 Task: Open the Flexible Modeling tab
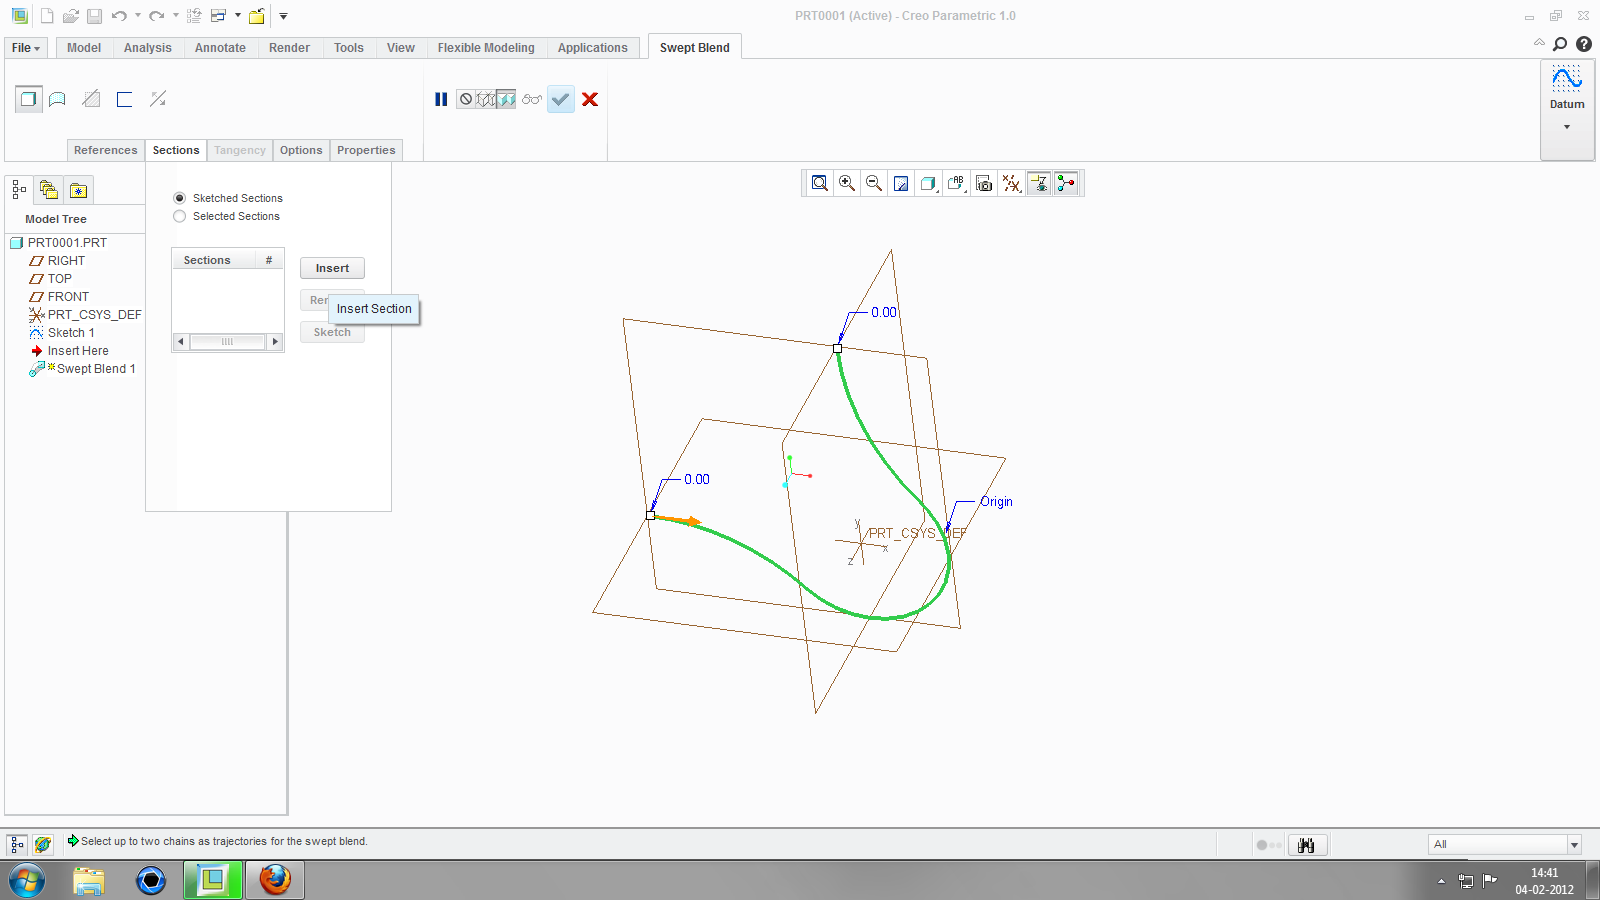[x=486, y=48]
